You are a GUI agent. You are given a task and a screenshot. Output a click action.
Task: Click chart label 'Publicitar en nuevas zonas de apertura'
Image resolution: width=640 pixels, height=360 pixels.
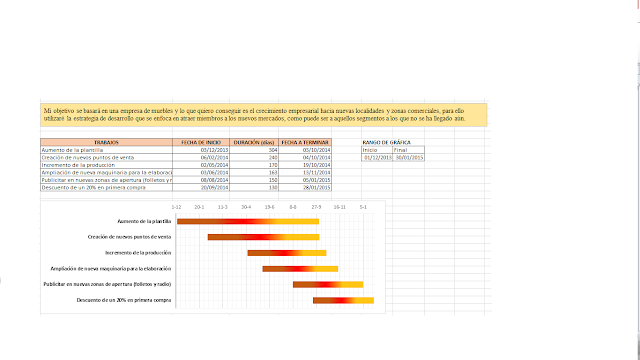(x=107, y=284)
